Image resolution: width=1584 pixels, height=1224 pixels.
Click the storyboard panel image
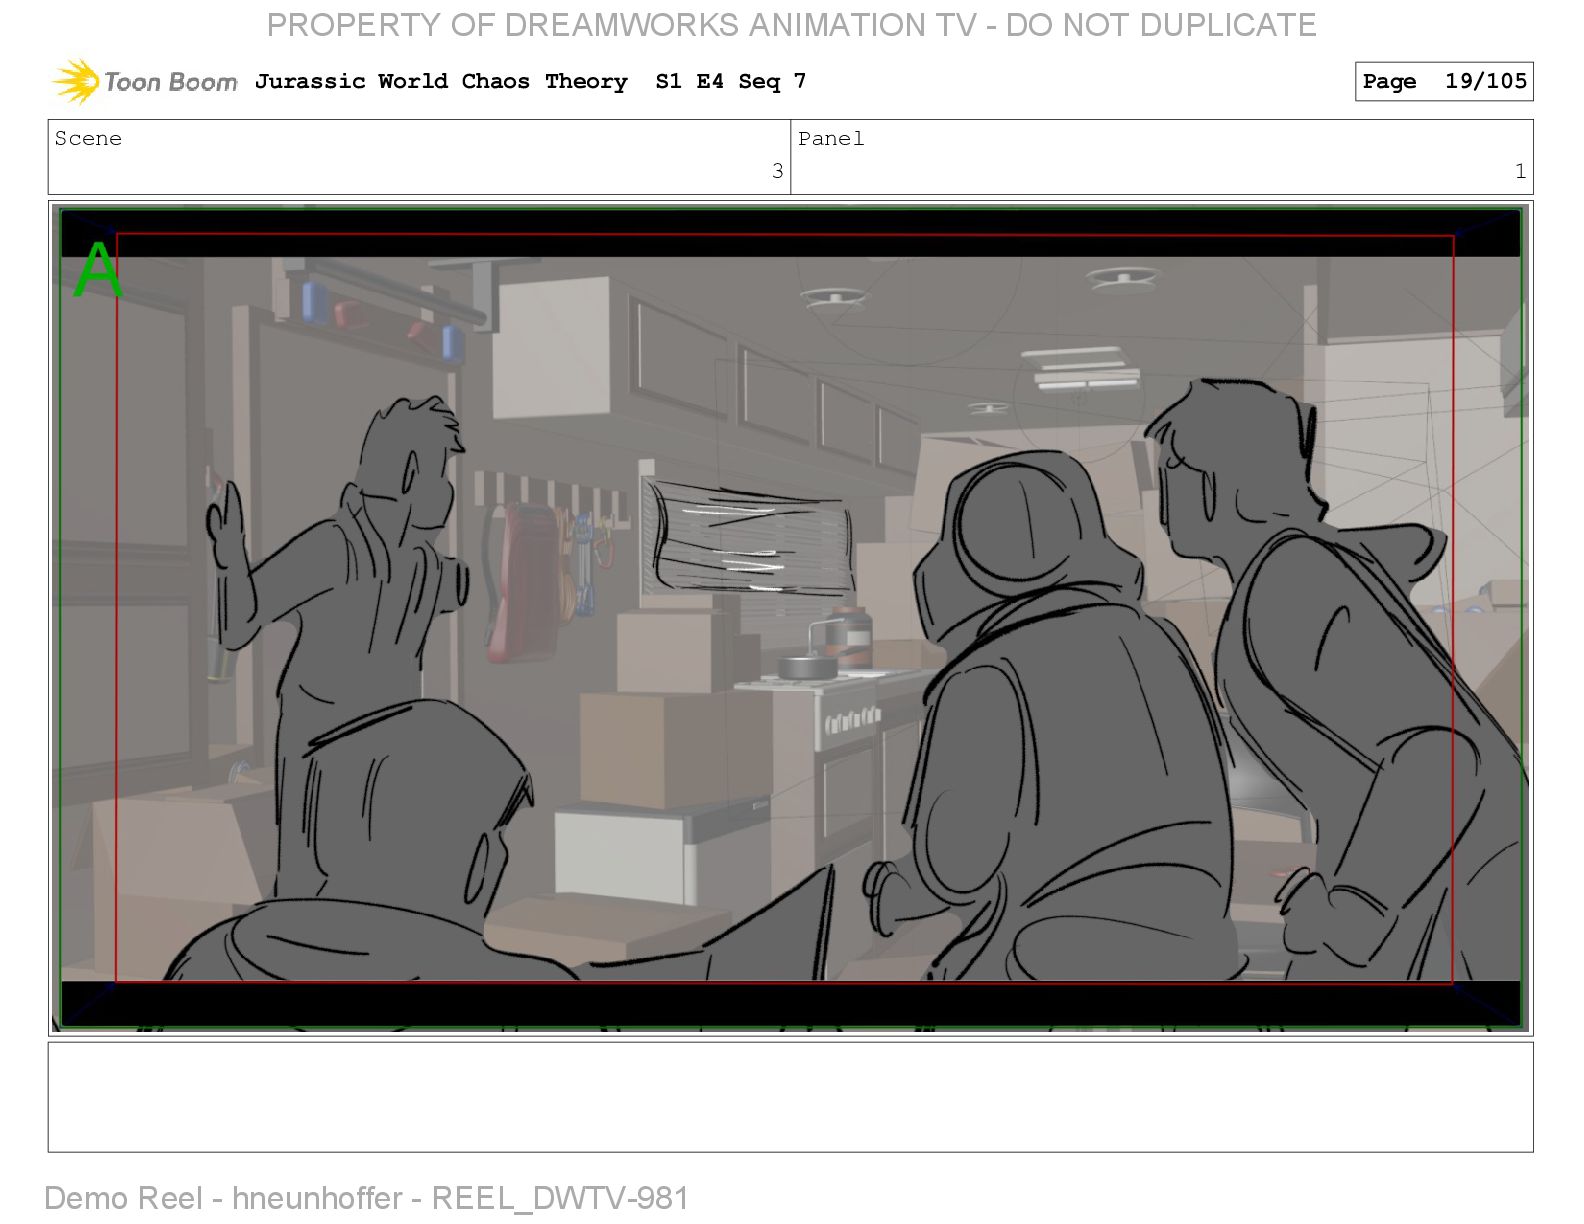(790, 617)
